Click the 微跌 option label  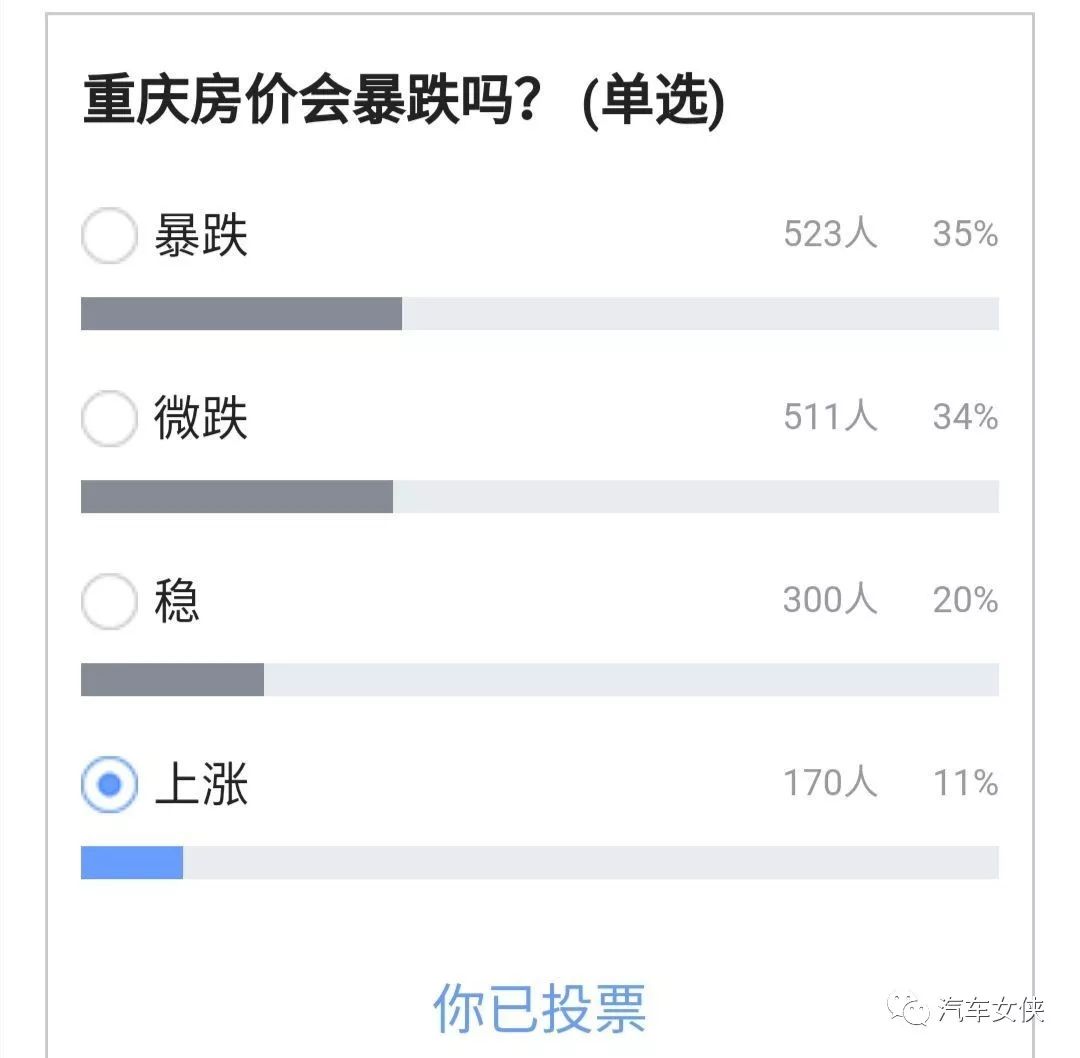point(200,417)
